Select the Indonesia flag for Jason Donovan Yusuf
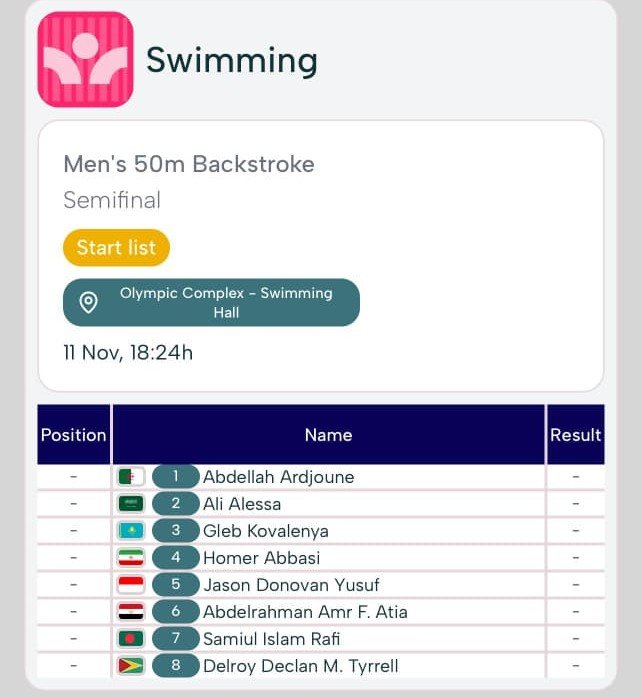642x698 pixels. [x=131, y=585]
